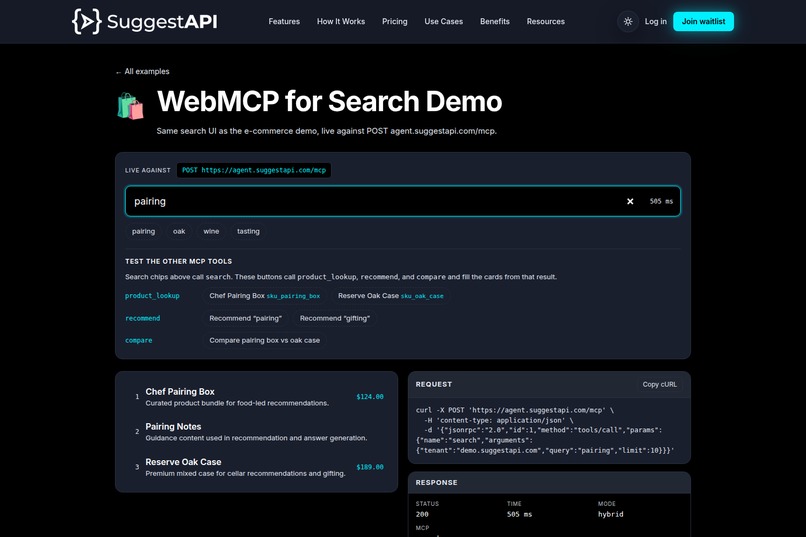This screenshot has height=537, width=806.
Task: Click the TEST THE OTHER MCP TOOLS heading
Action: 178,262
